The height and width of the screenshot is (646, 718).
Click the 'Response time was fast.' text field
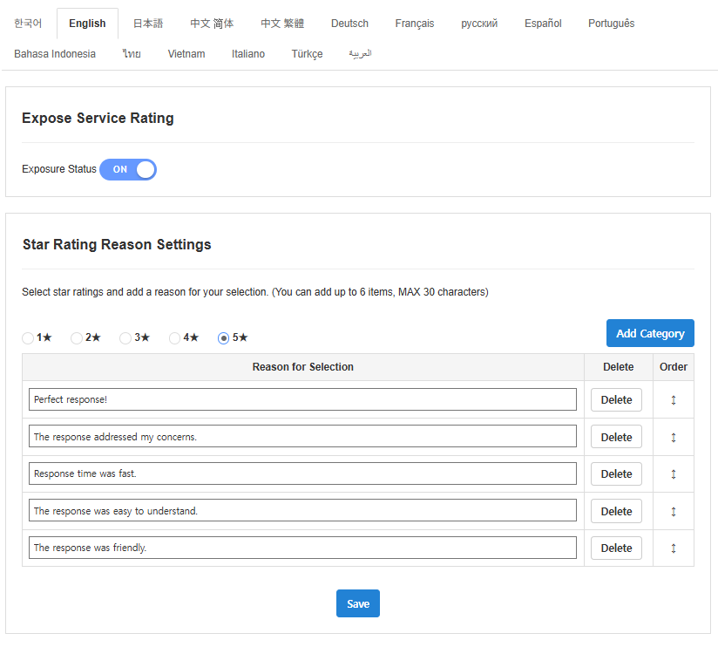coord(302,474)
